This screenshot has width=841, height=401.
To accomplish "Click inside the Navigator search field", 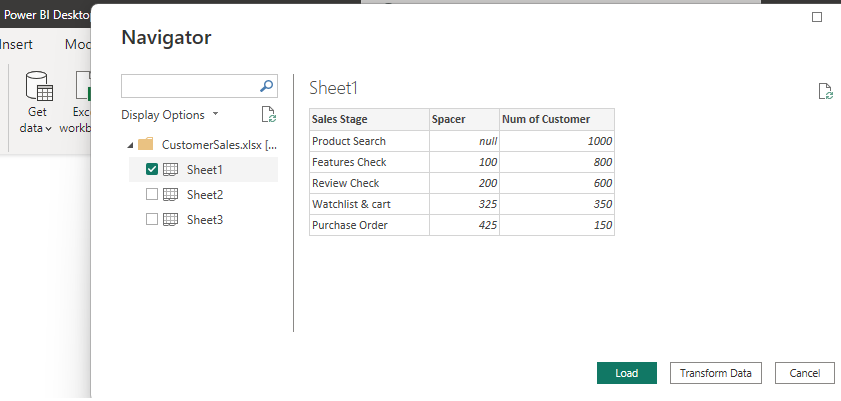I will coord(188,86).
